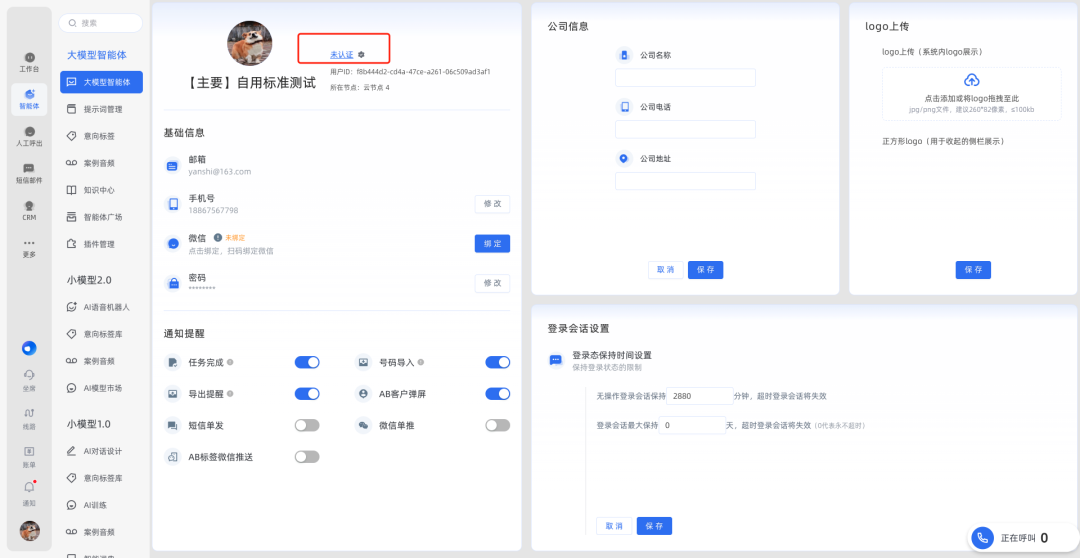Click 修改 button next to 手机号
Image resolution: width=1080 pixels, height=558 pixels.
(492, 204)
